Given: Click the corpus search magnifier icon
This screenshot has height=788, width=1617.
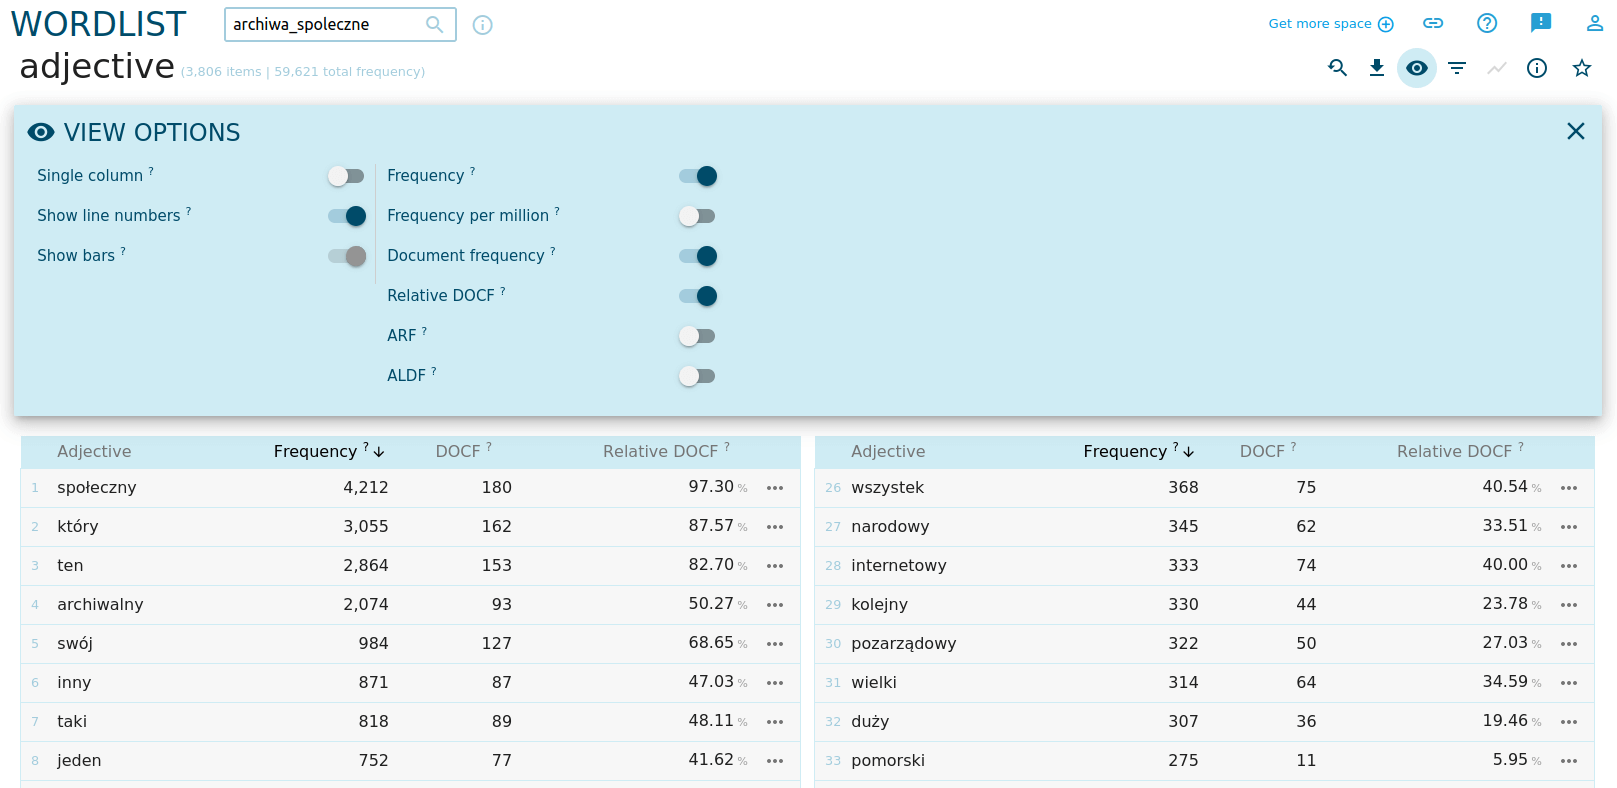Looking at the screenshot, I should coord(434,24).
